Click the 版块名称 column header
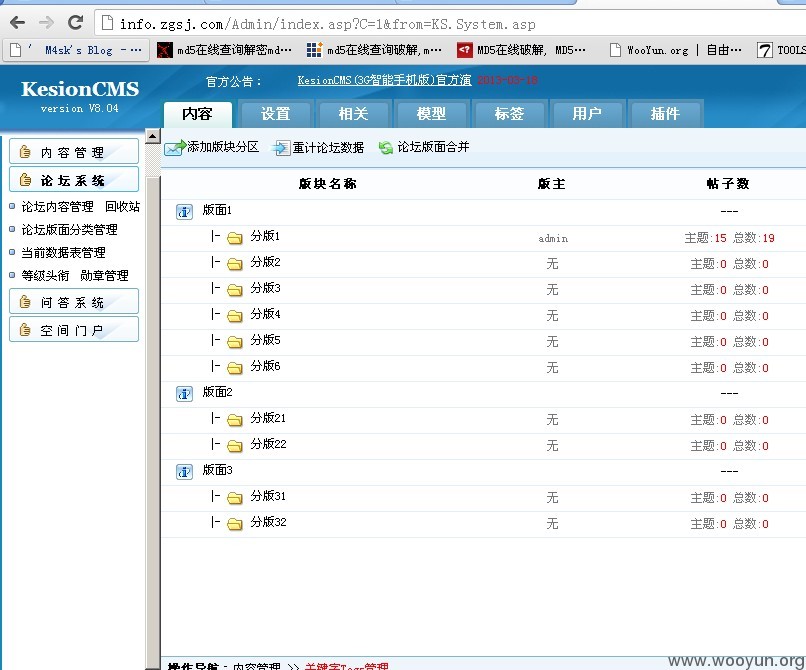 327,184
